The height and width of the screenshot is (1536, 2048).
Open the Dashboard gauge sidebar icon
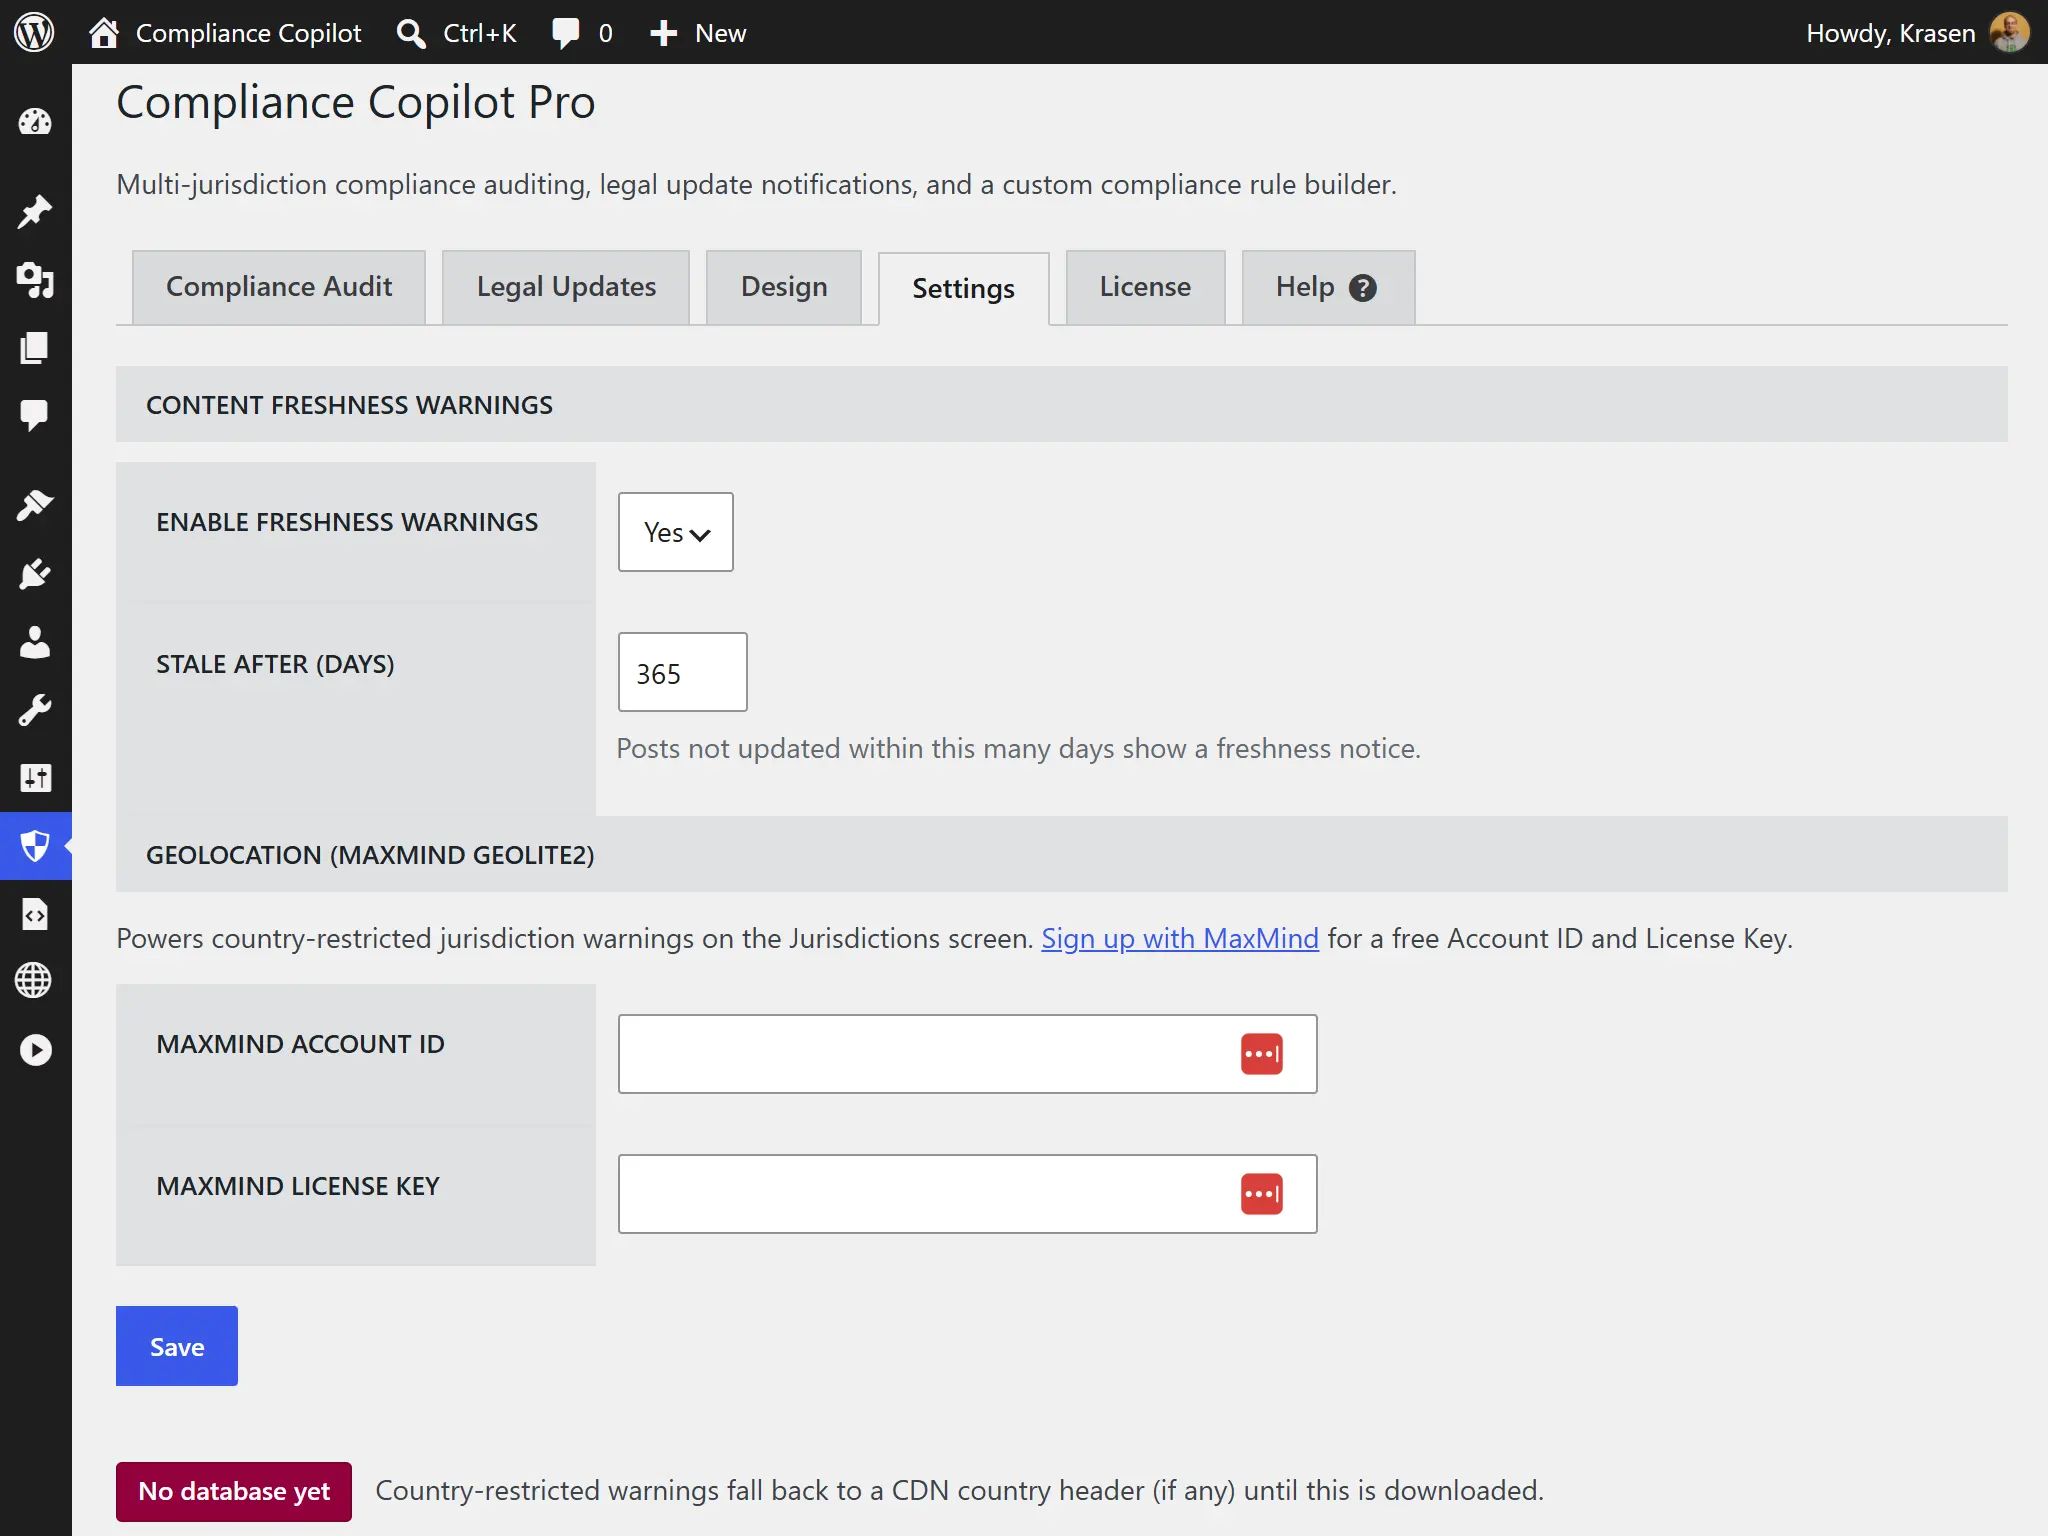pyautogui.click(x=35, y=122)
